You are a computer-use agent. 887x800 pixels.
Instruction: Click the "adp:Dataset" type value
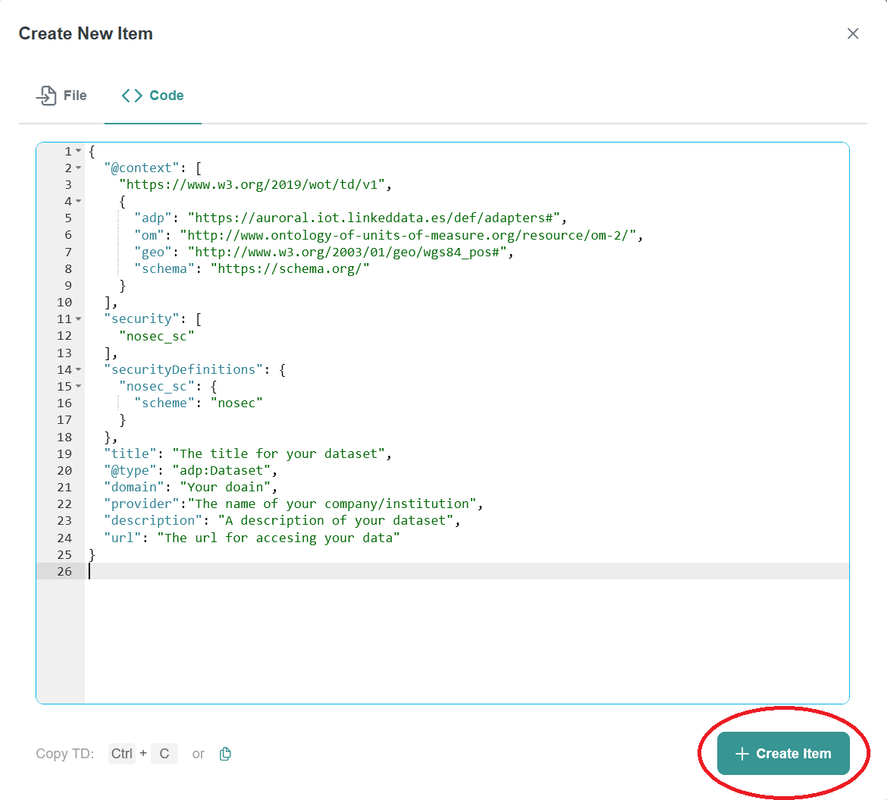pos(221,471)
